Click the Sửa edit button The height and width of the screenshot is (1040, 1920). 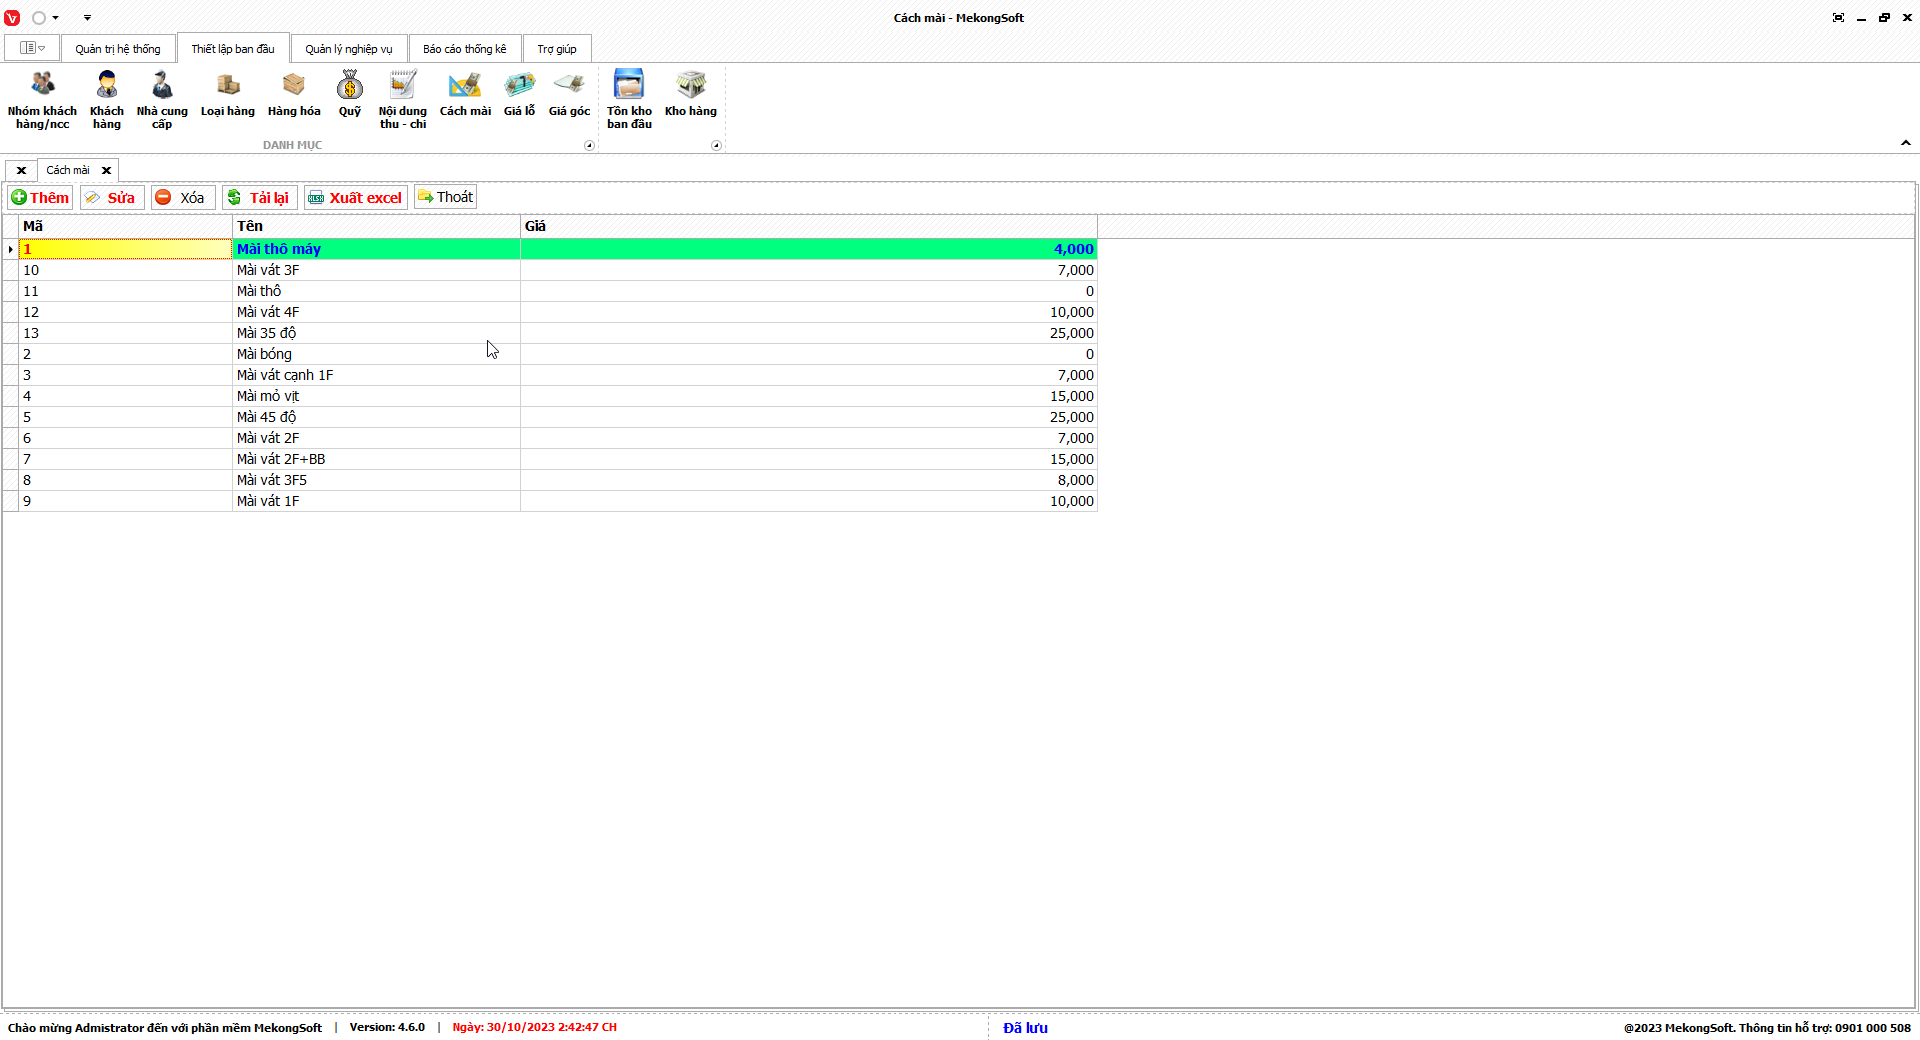click(111, 197)
